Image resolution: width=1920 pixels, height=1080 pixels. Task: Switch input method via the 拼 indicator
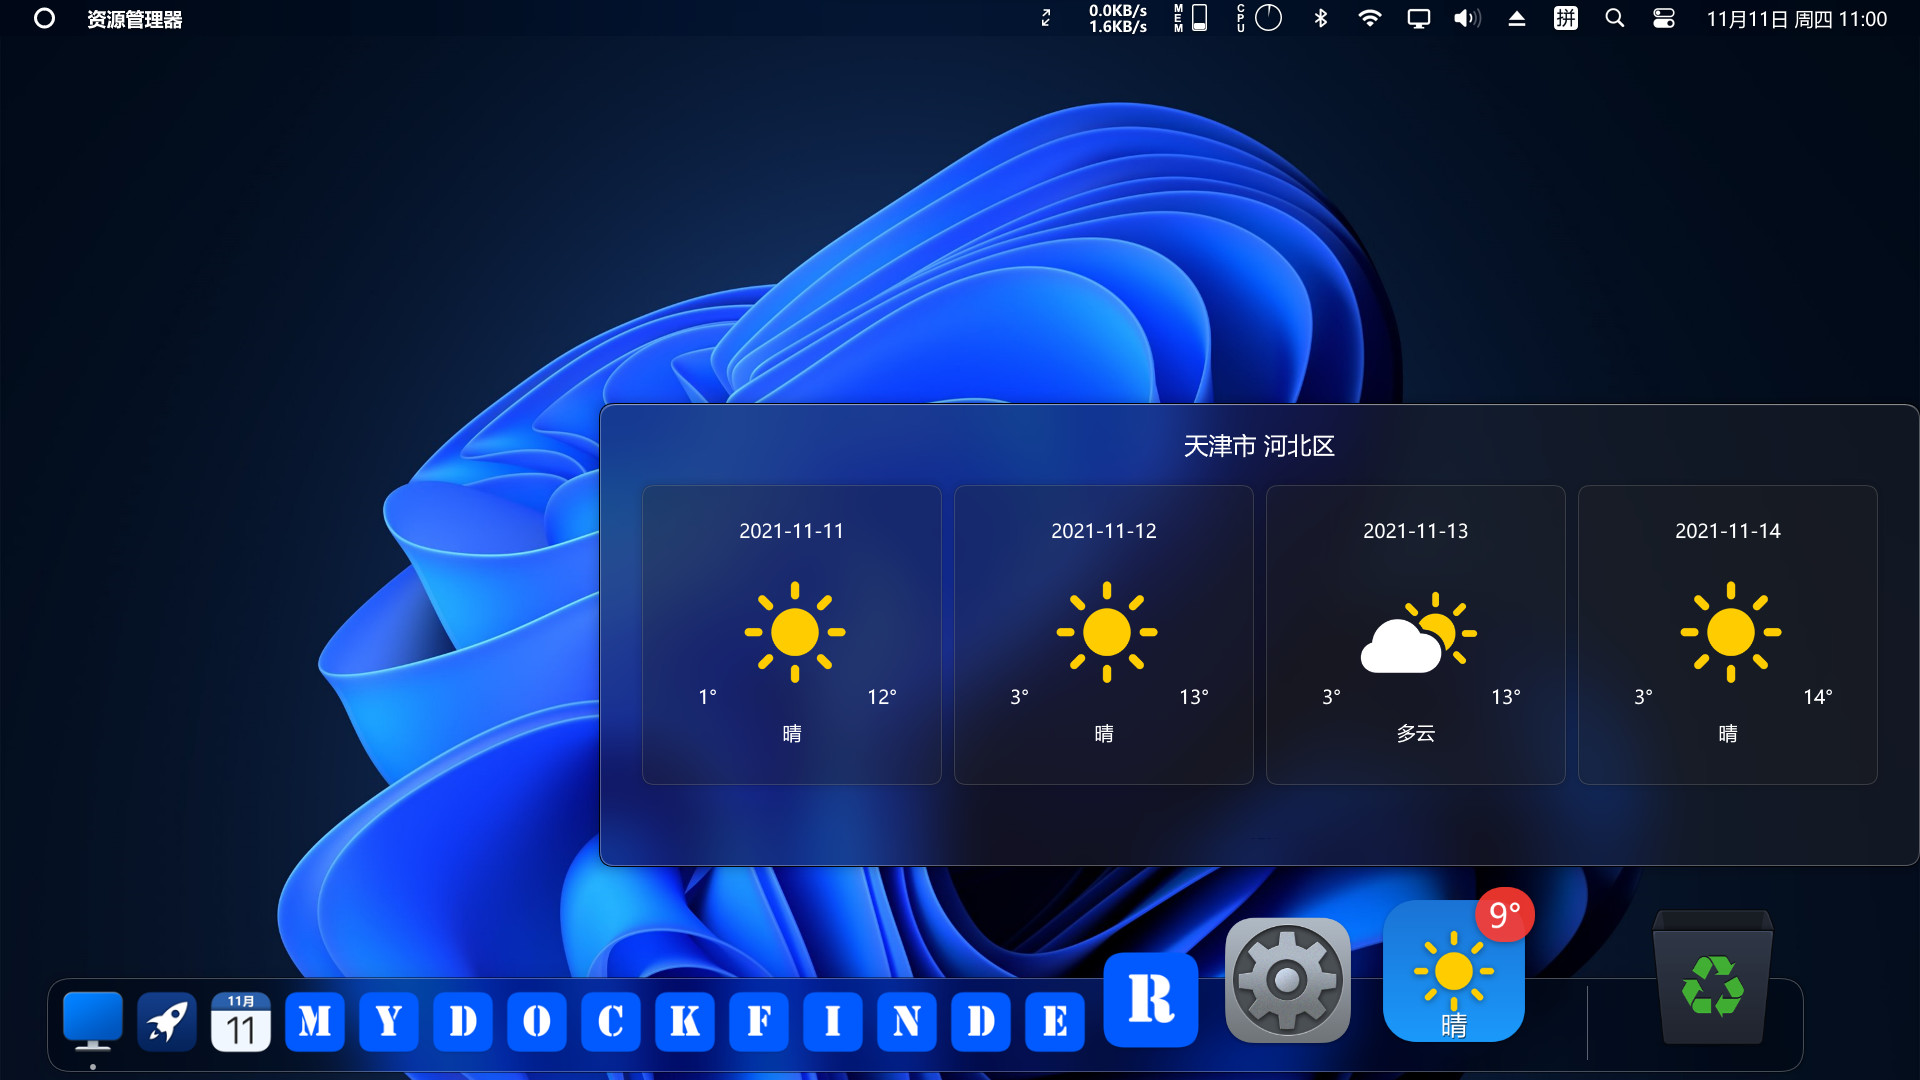pyautogui.click(x=1565, y=18)
